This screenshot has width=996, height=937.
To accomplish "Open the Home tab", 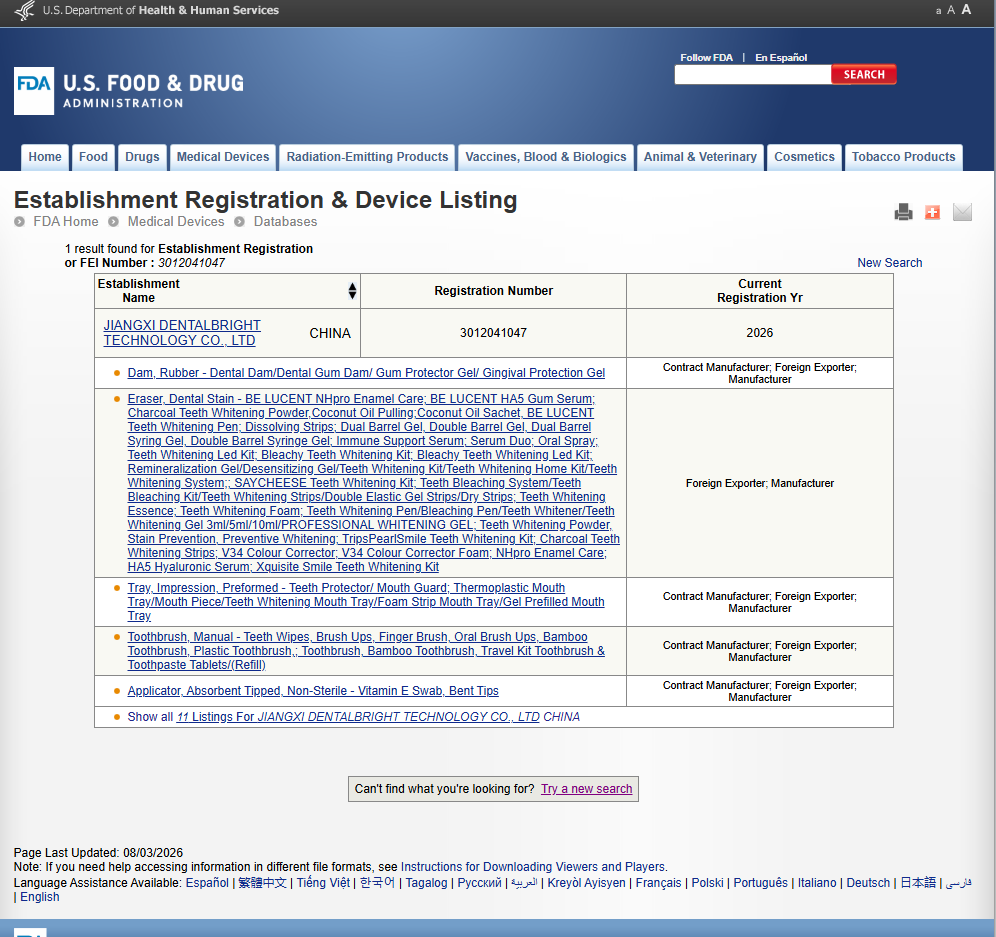I will pyautogui.click(x=45, y=157).
